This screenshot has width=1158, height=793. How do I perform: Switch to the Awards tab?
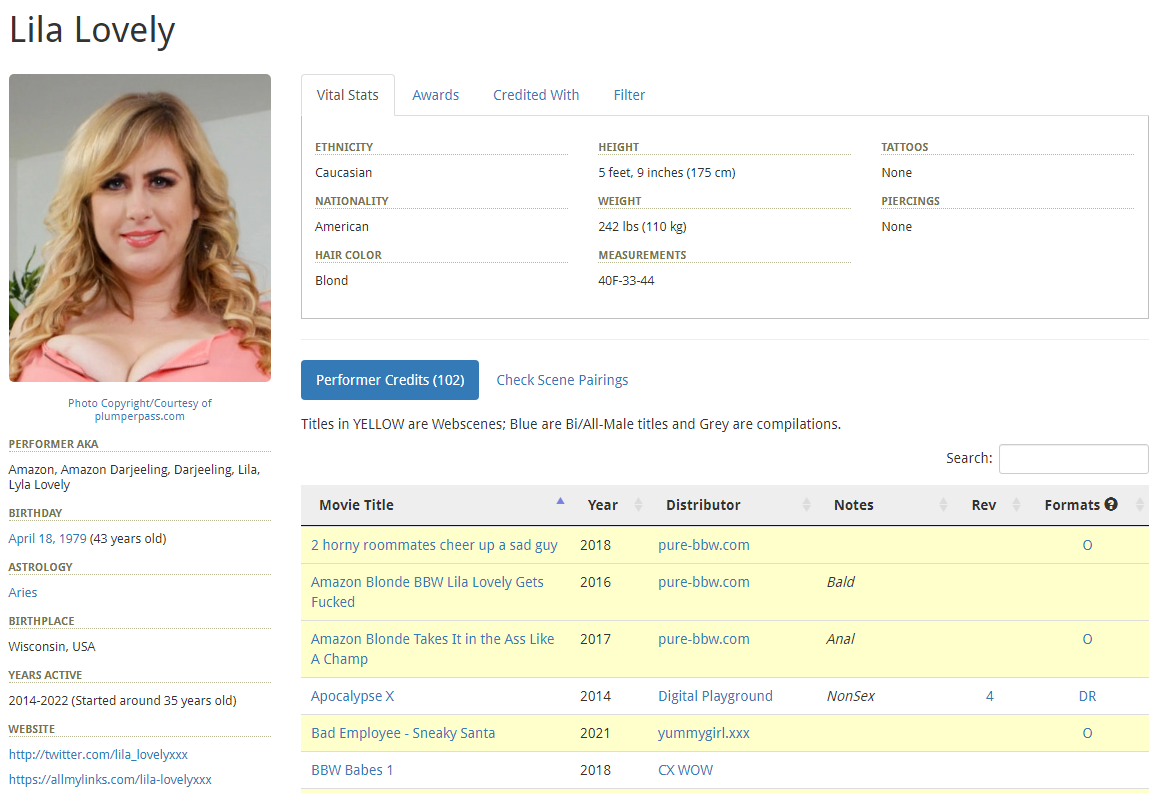[435, 95]
